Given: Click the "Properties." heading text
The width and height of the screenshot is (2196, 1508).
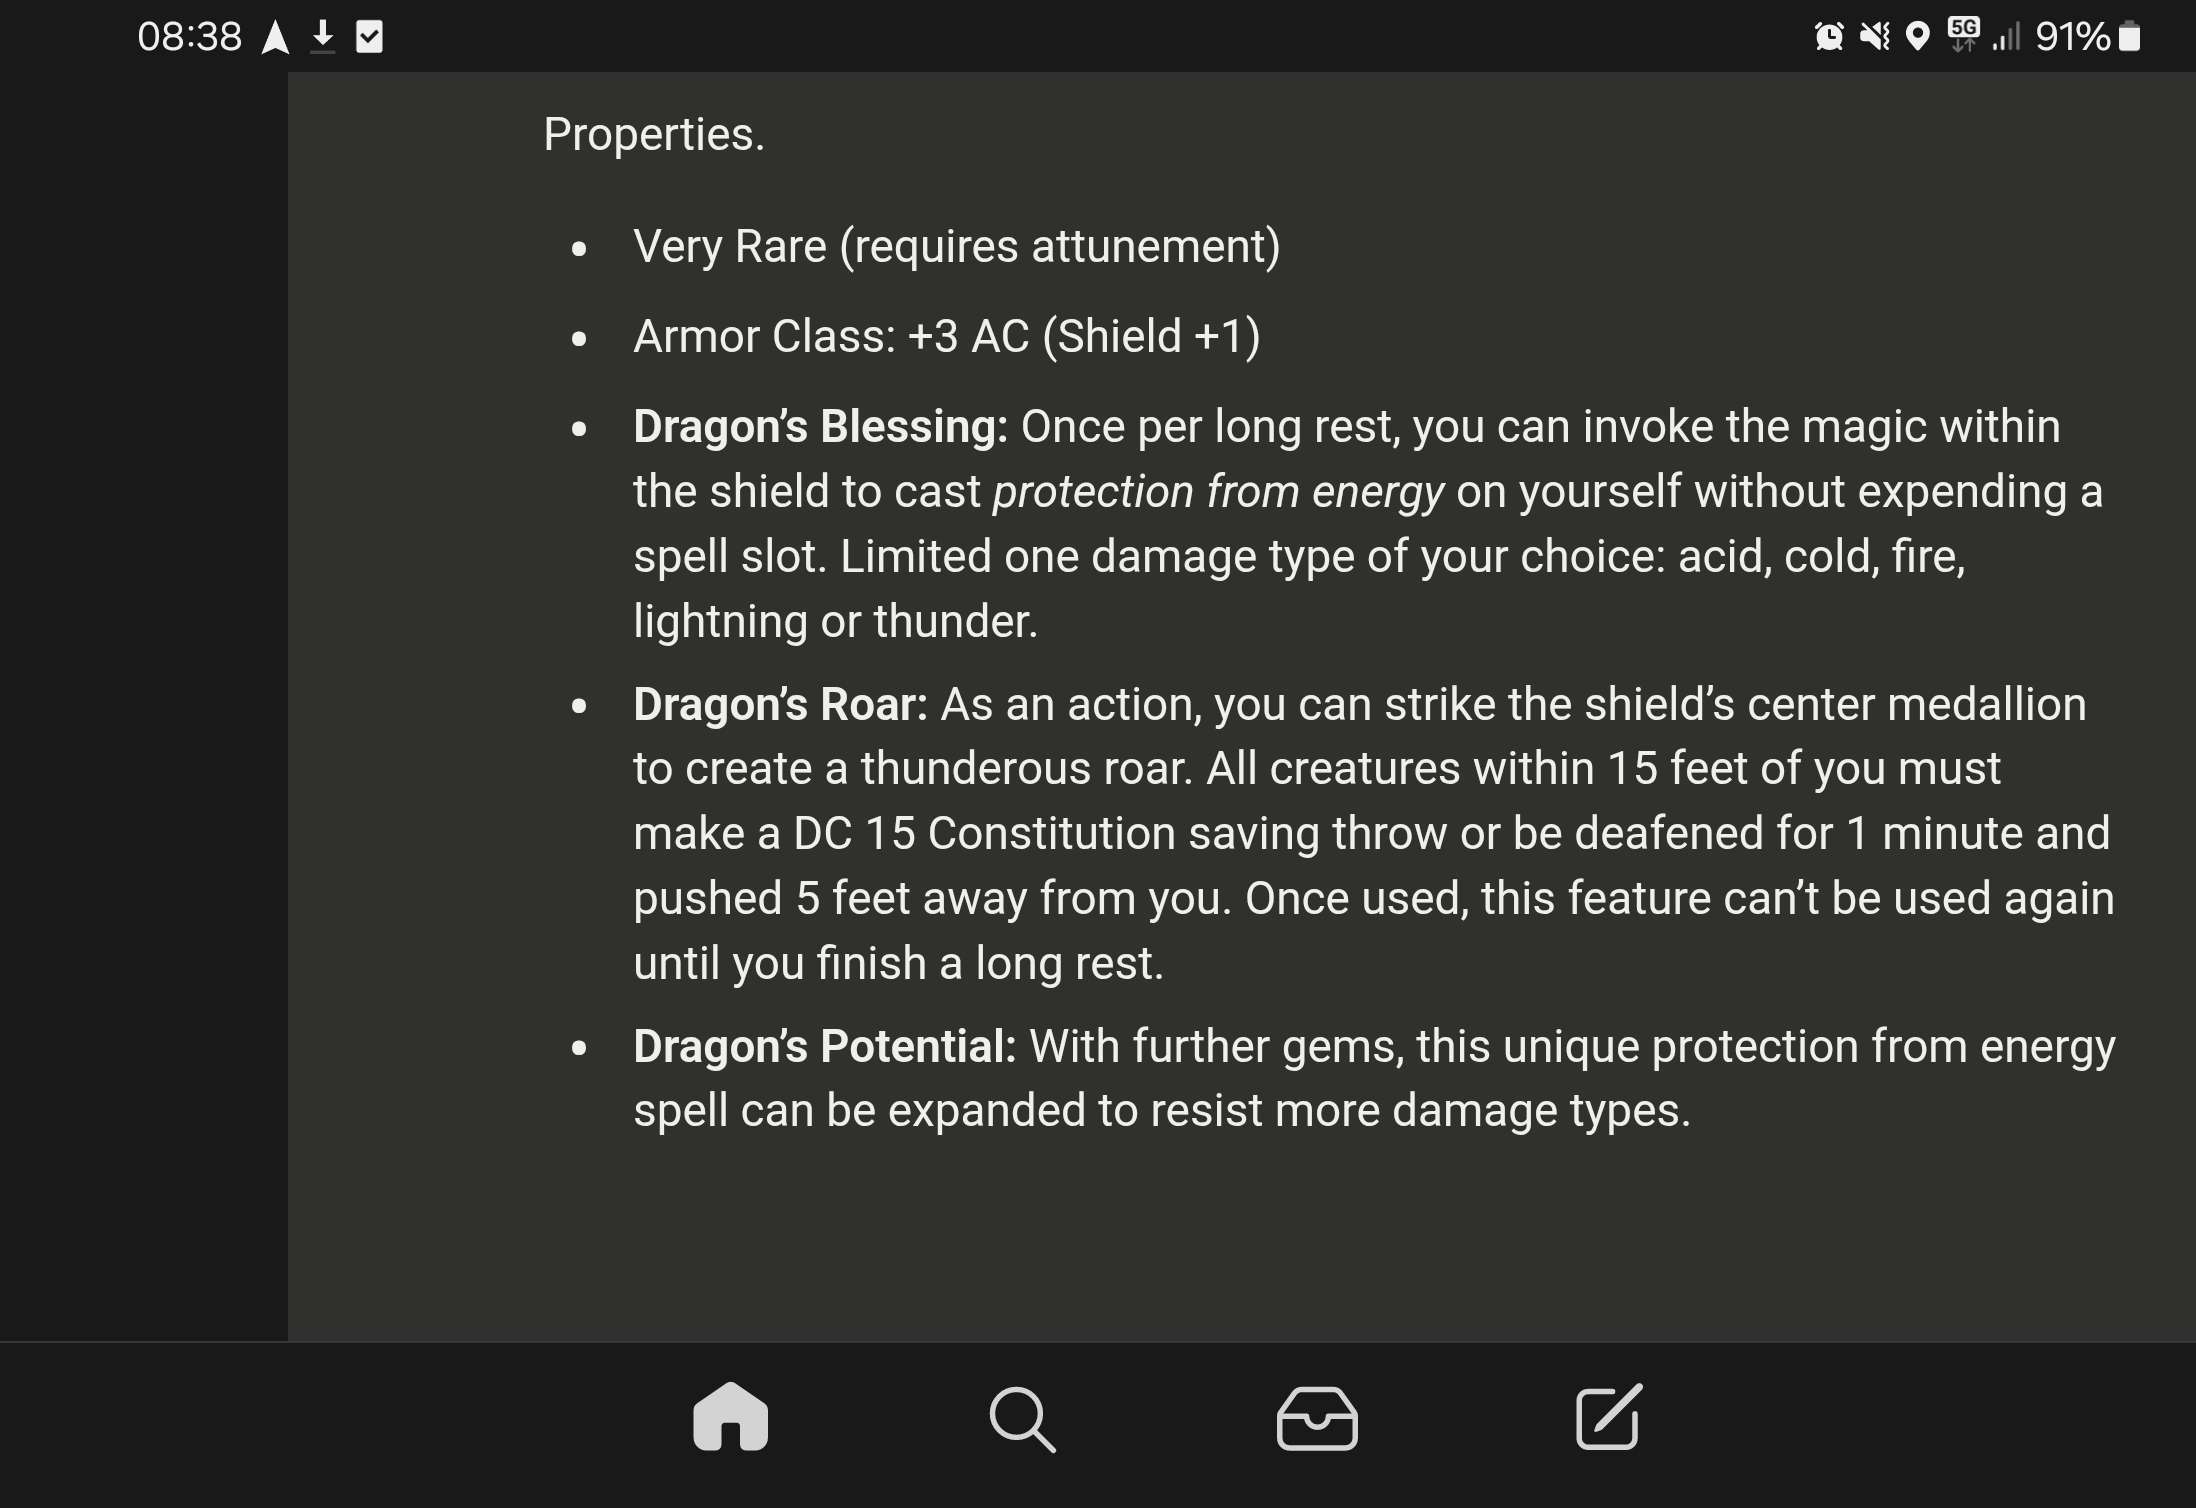Looking at the screenshot, I should [x=654, y=134].
